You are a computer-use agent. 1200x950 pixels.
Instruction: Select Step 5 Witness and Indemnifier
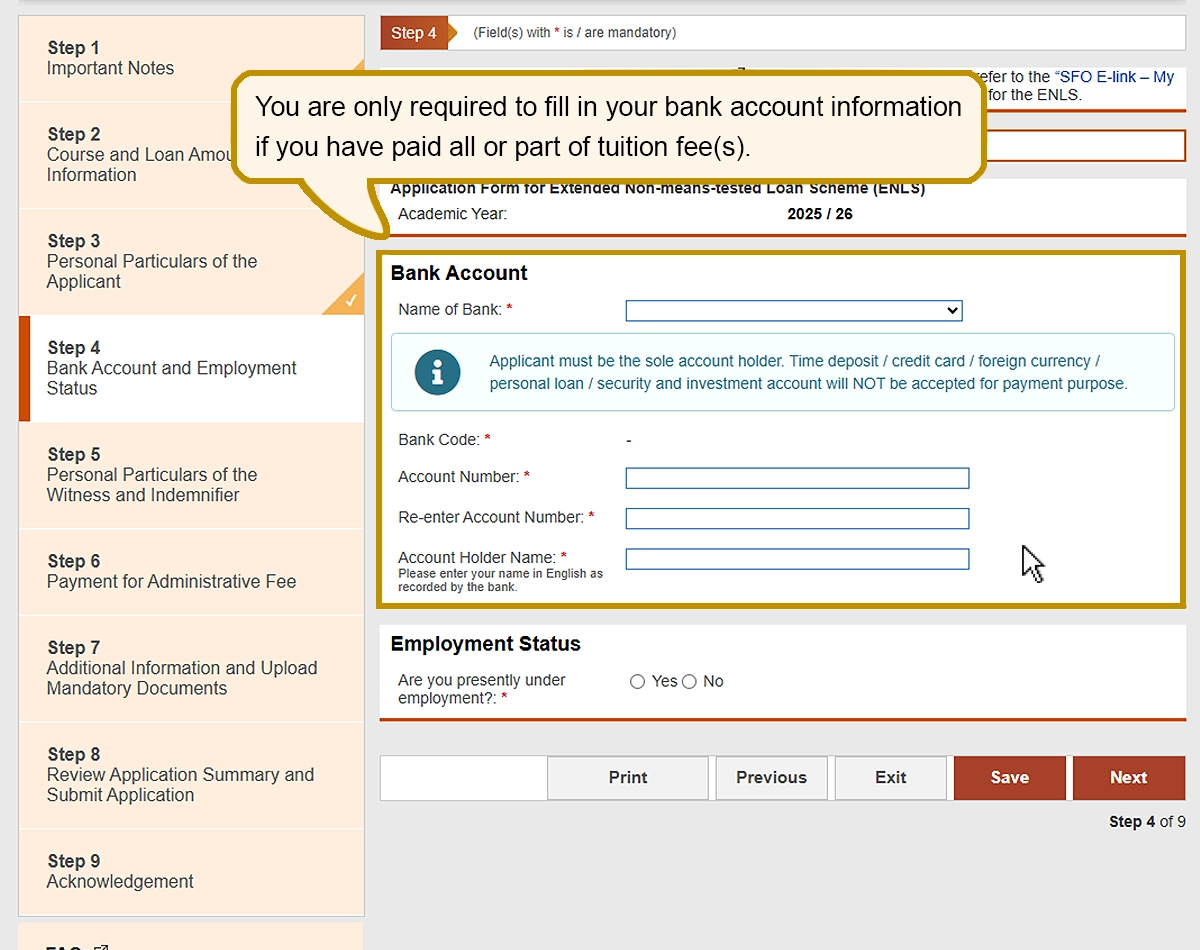coord(150,475)
